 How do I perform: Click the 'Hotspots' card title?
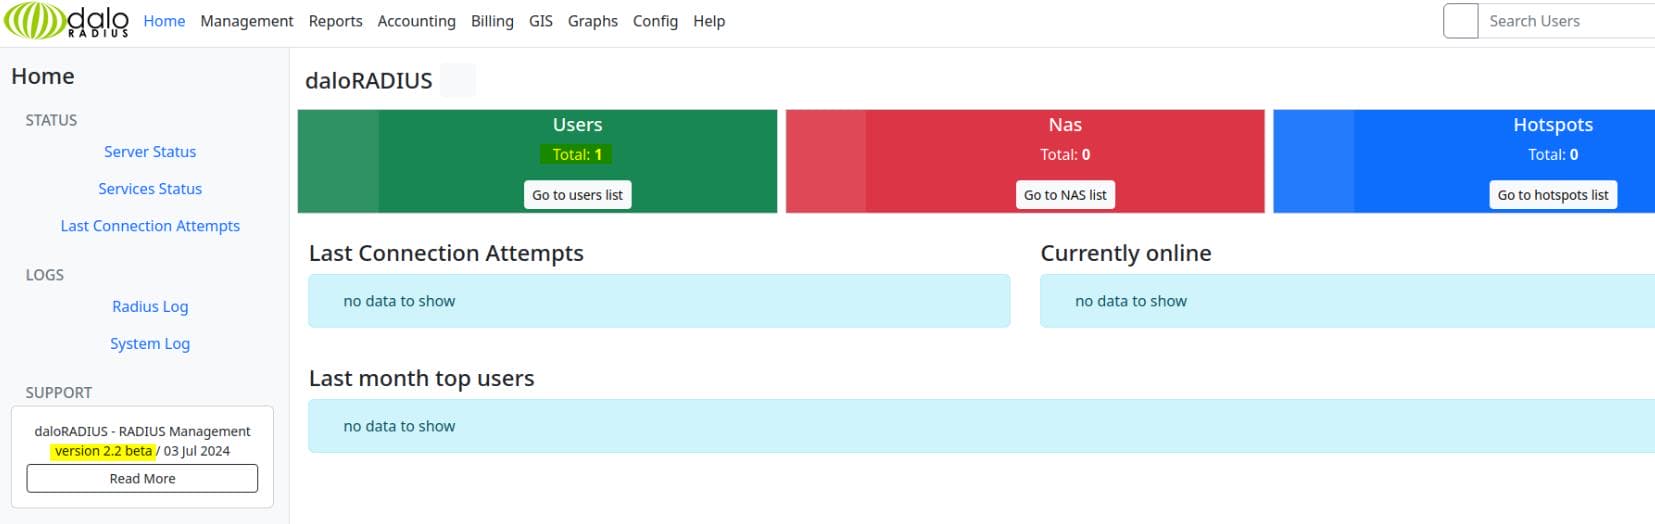[1553, 125]
